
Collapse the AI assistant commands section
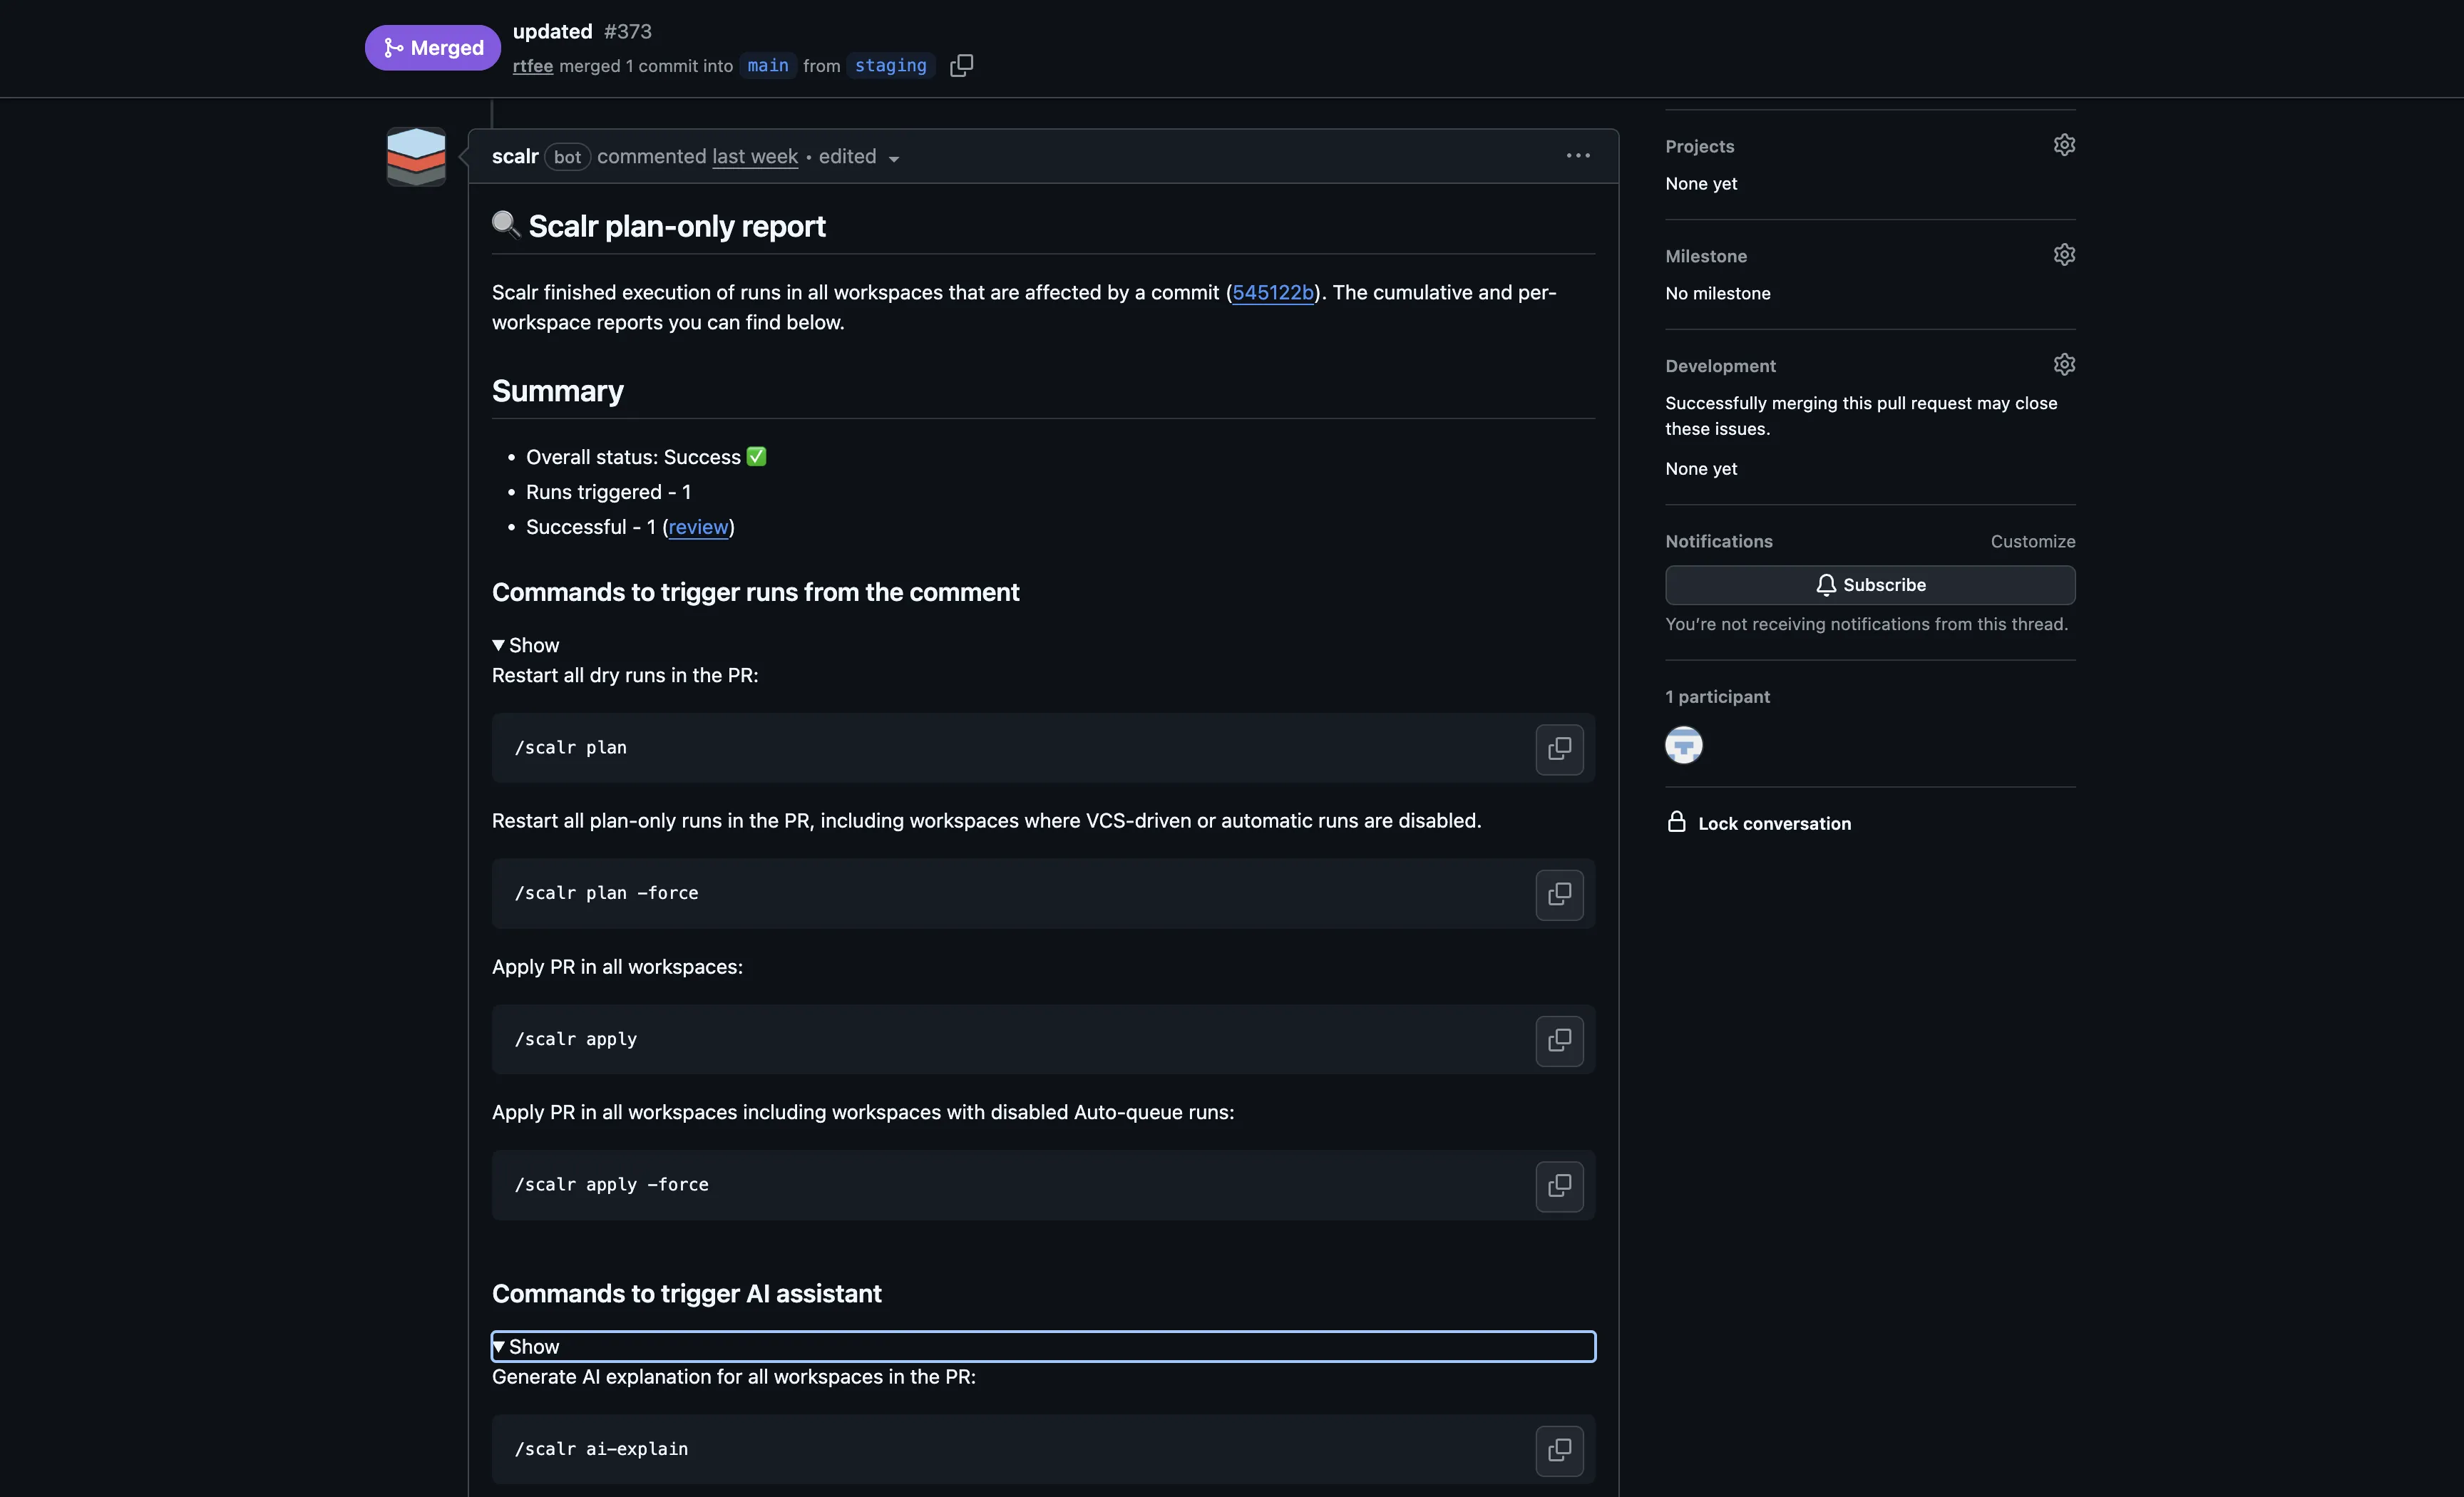click(527, 1346)
